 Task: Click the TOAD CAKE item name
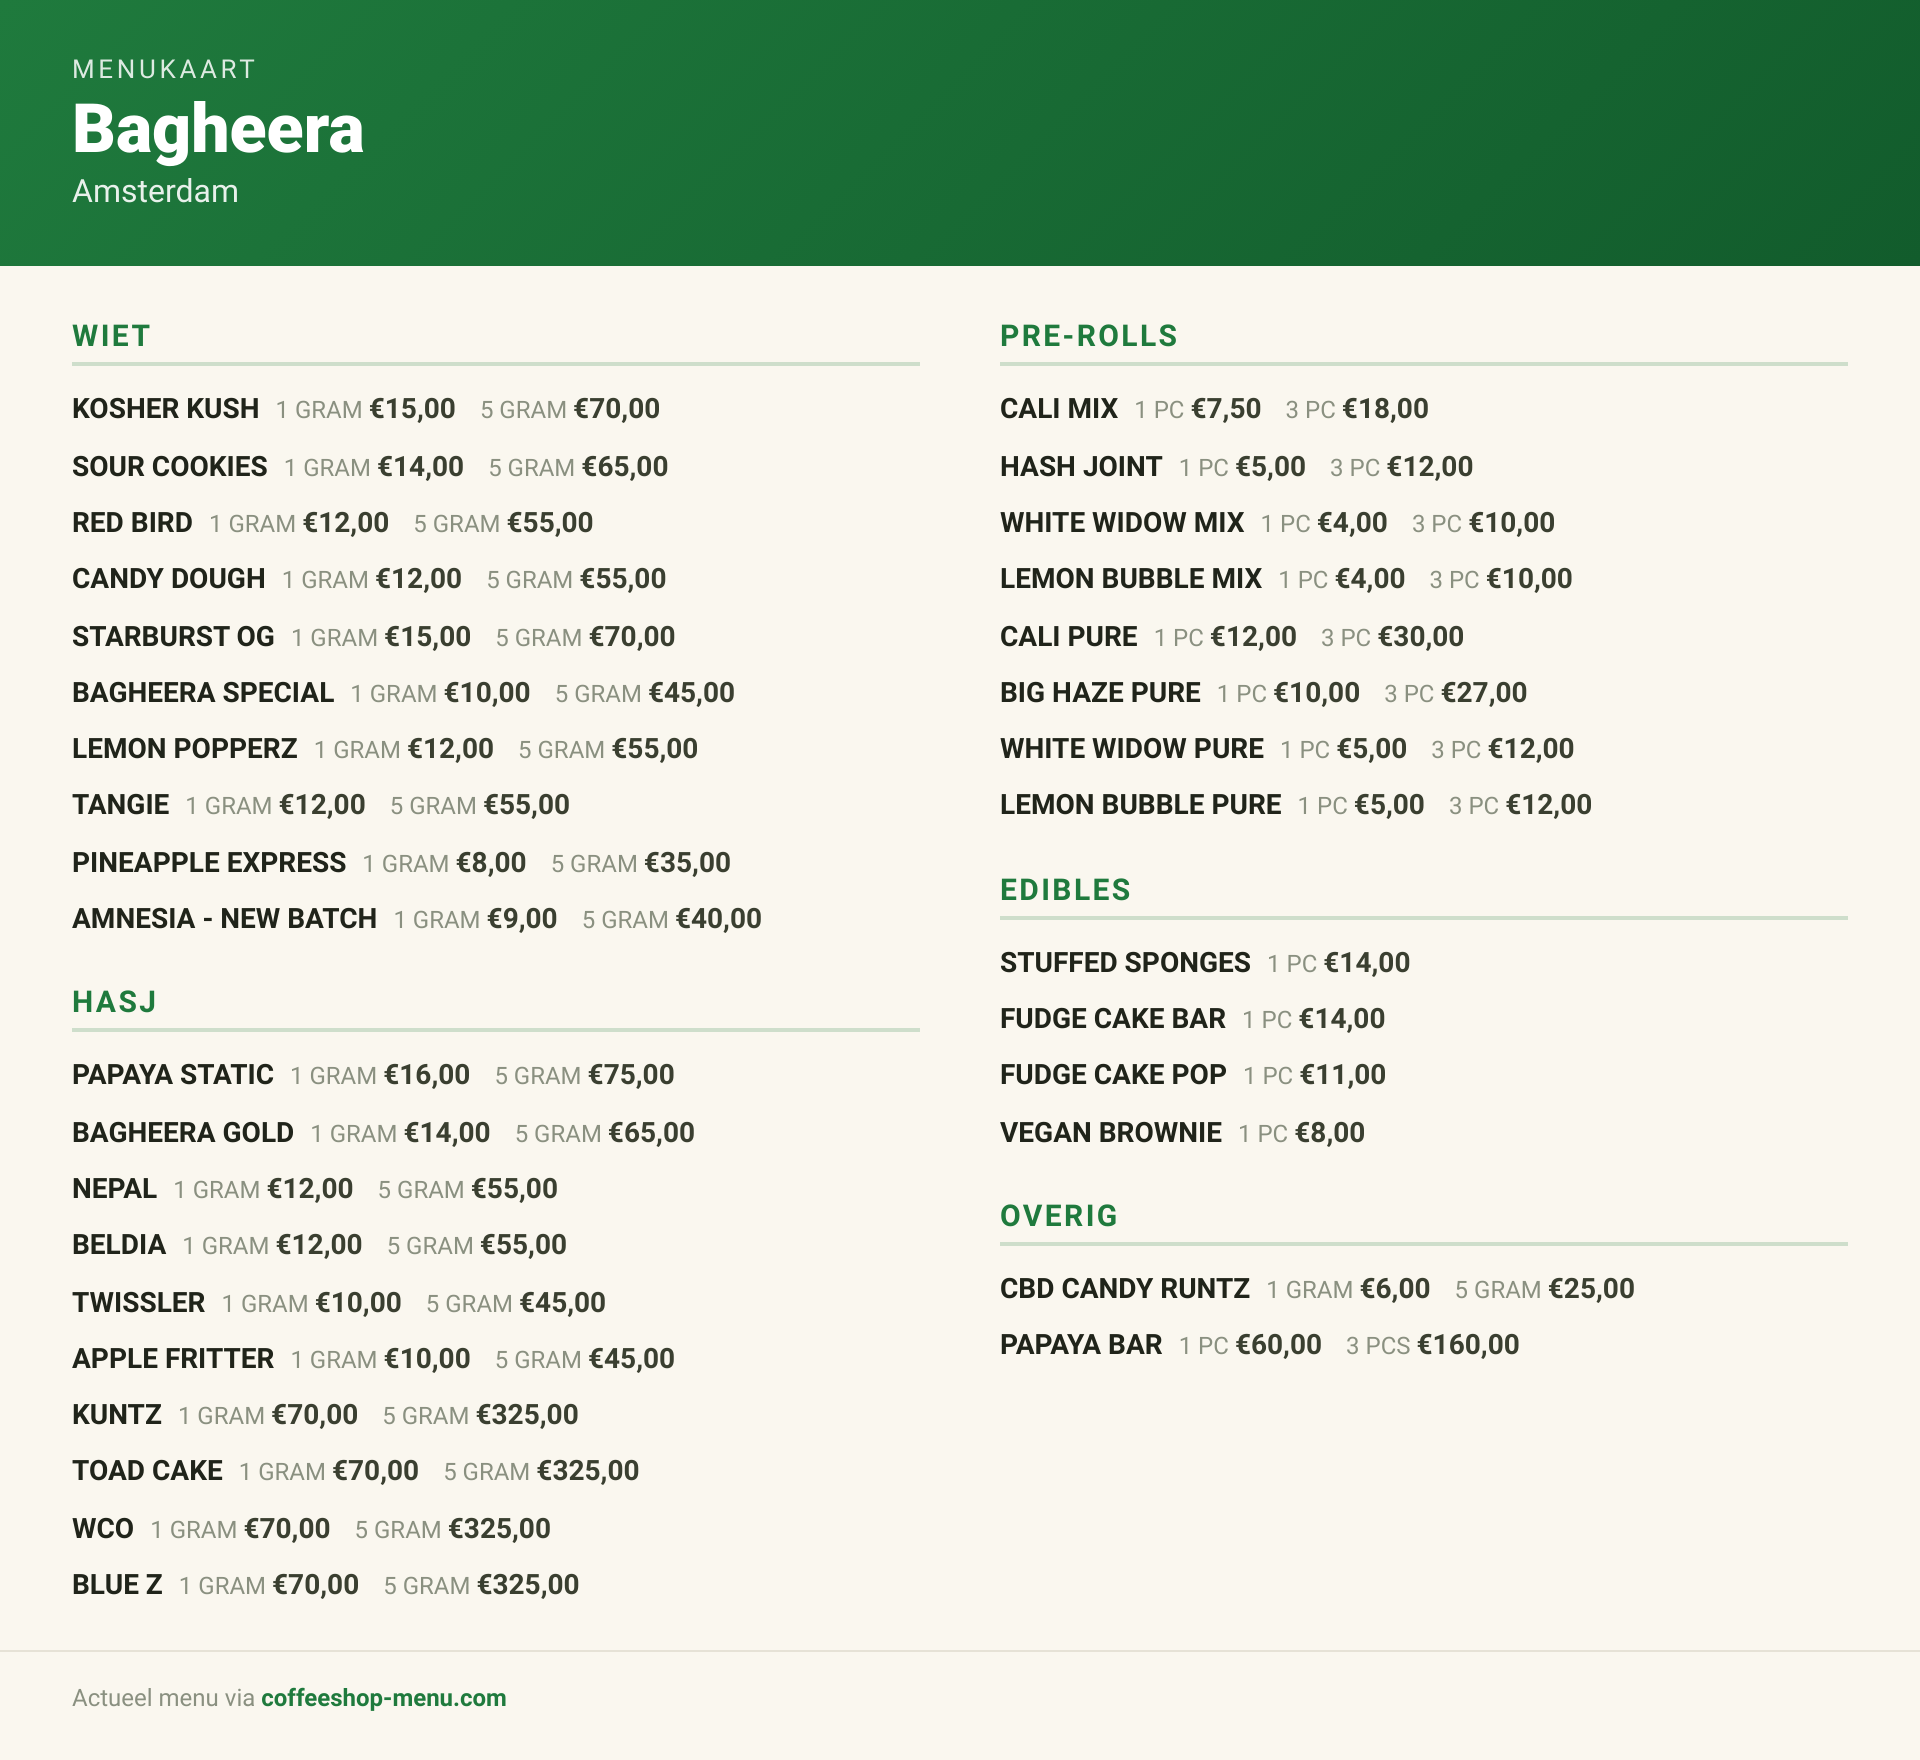point(147,1471)
